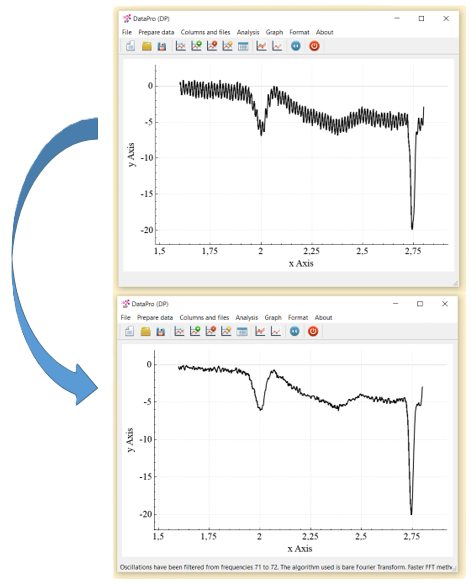Click 'y Axis' label in top graph
The width and height of the screenshot is (473, 584).
tap(131, 155)
